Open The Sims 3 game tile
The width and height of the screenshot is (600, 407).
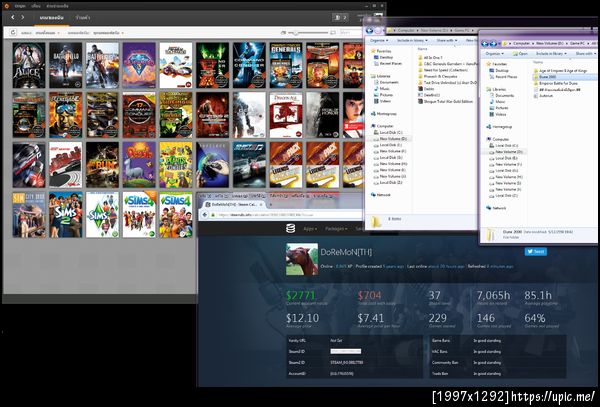pyautogui.click(x=102, y=215)
